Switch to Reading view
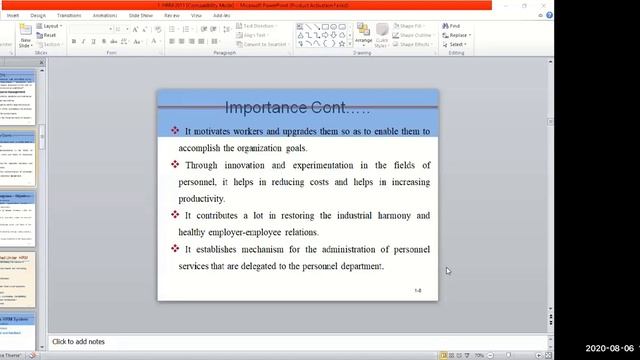640x360 pixels. click(x=459, y=356)
